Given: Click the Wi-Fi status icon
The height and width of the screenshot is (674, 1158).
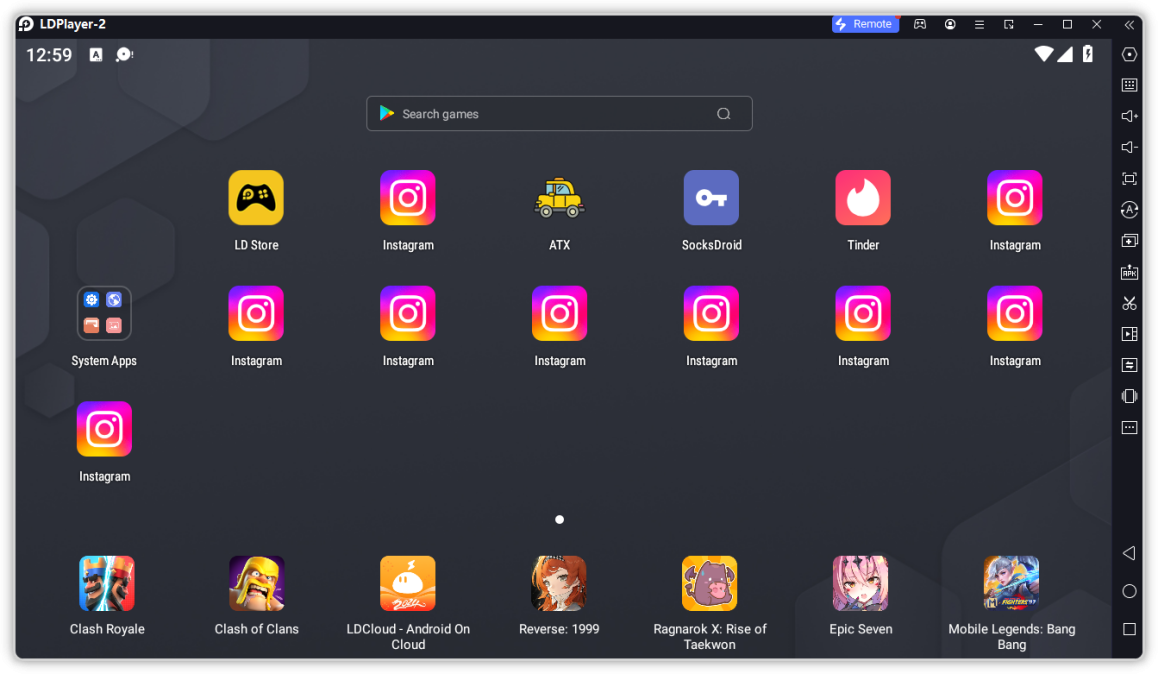Looking at the screenshot, I should point(1043,53).
